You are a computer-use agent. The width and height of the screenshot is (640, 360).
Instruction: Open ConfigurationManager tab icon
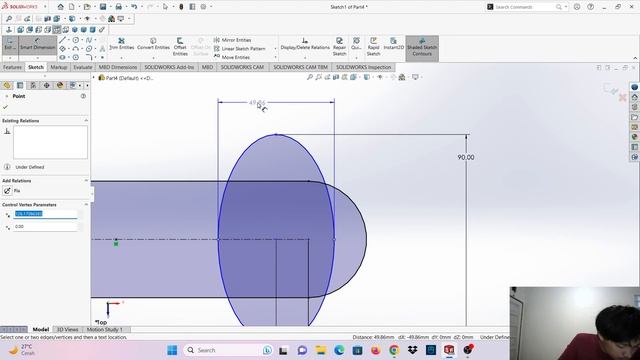(33, 85)
